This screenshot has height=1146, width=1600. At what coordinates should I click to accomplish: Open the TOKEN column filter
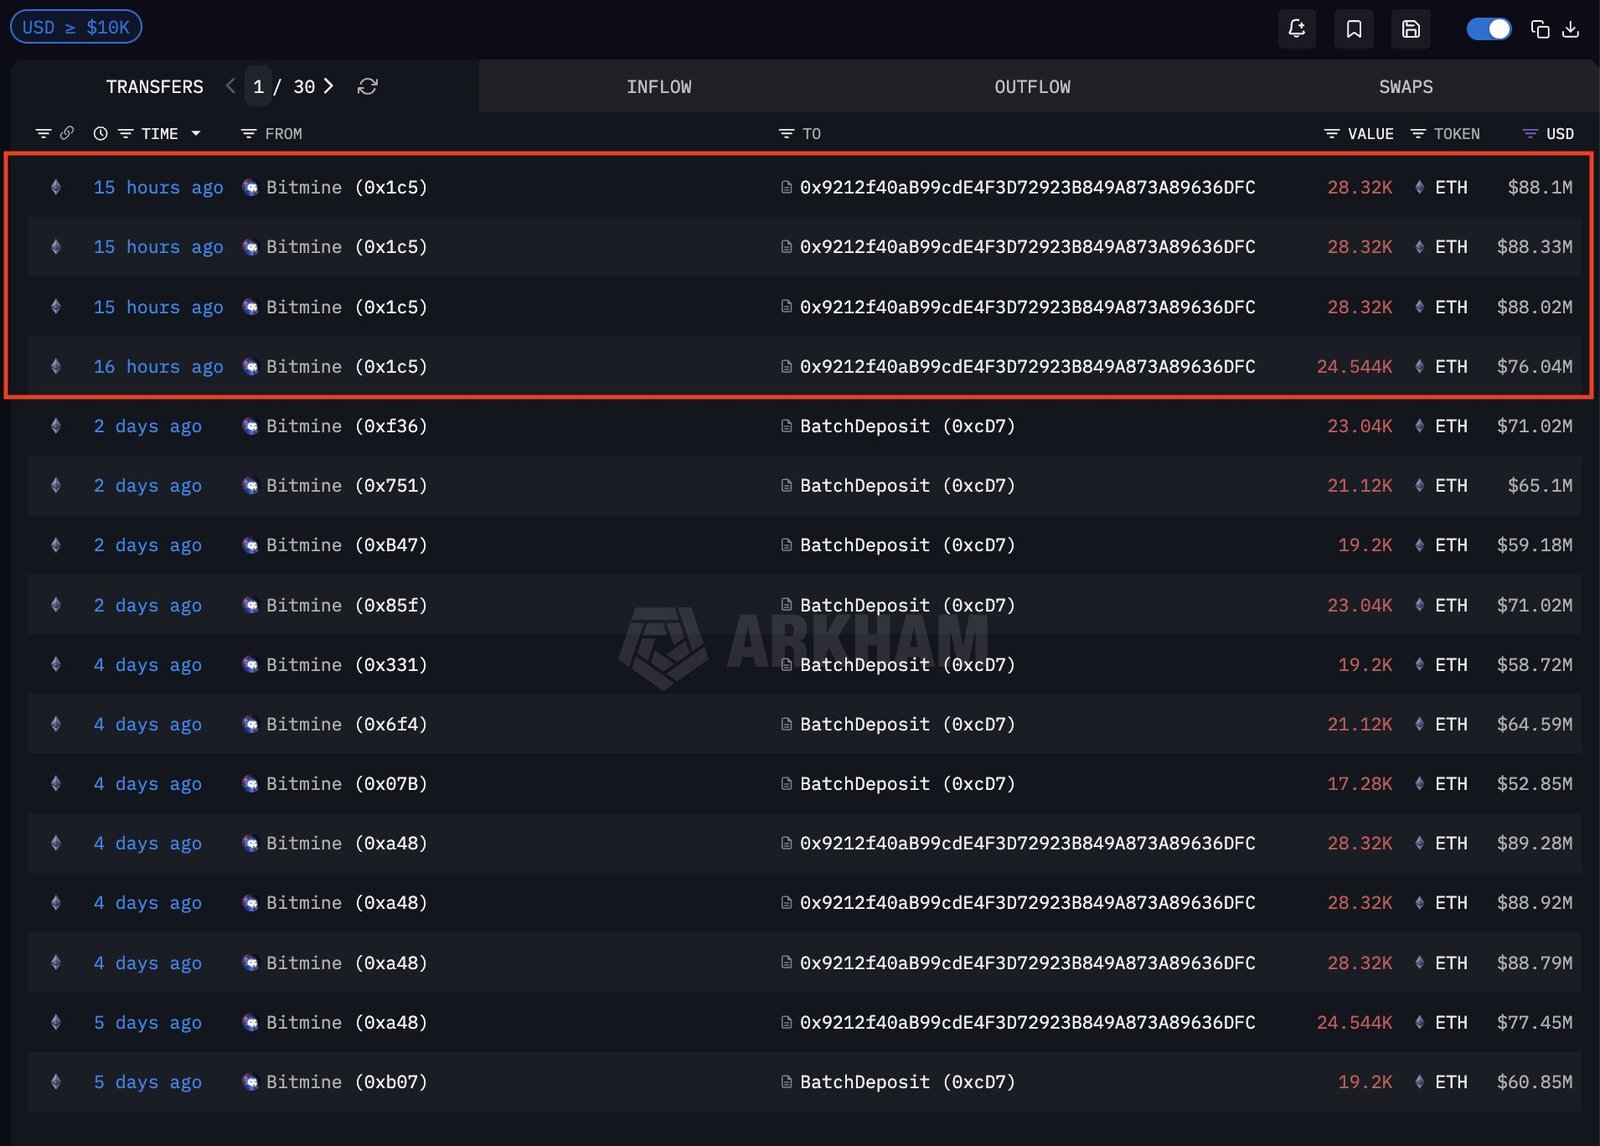tap(1418, 134)
